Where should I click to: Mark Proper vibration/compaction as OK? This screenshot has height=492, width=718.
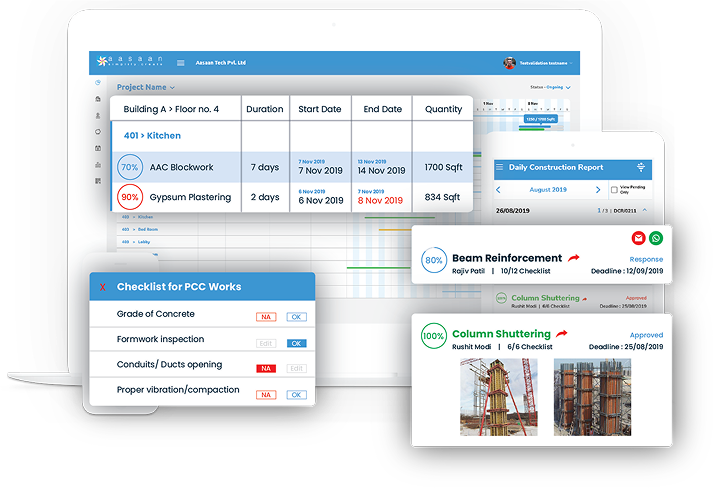[x=296, y=394]
